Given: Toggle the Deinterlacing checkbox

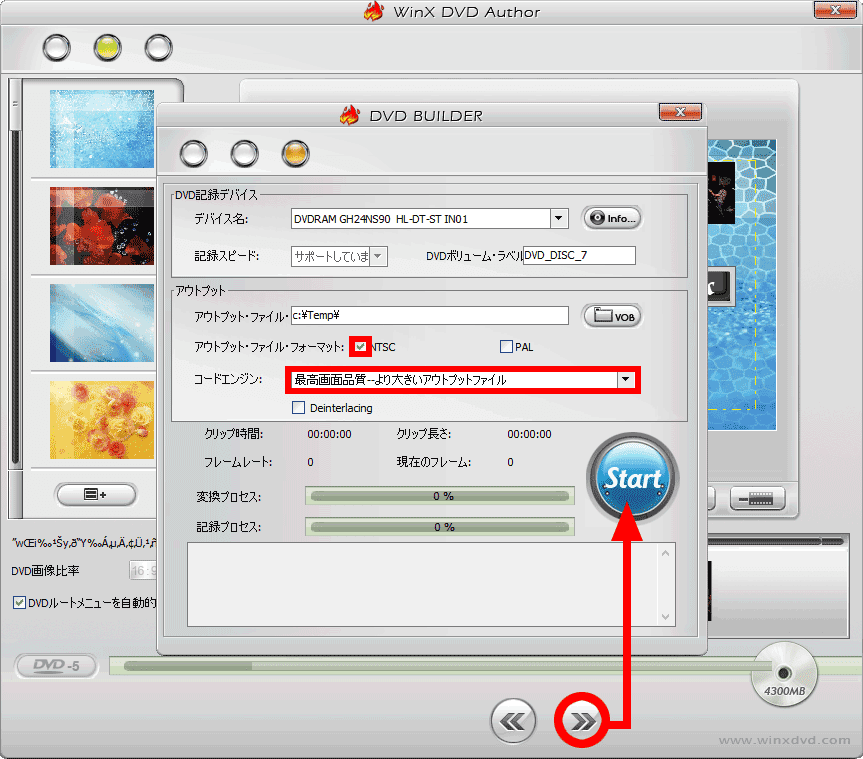Looking at the screenshot, I should click(298, 408).
